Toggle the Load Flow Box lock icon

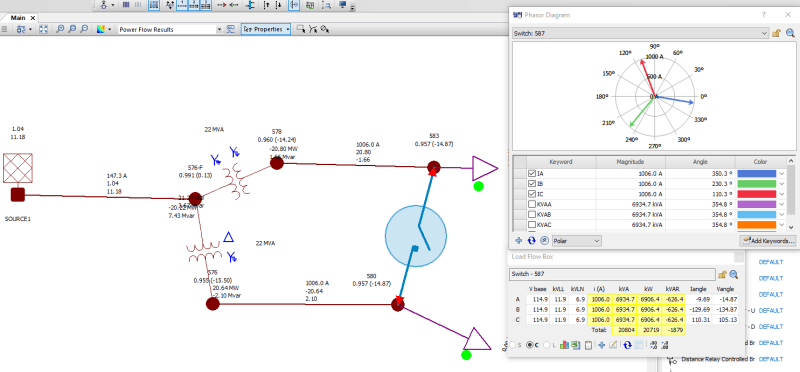coord(722,275)
